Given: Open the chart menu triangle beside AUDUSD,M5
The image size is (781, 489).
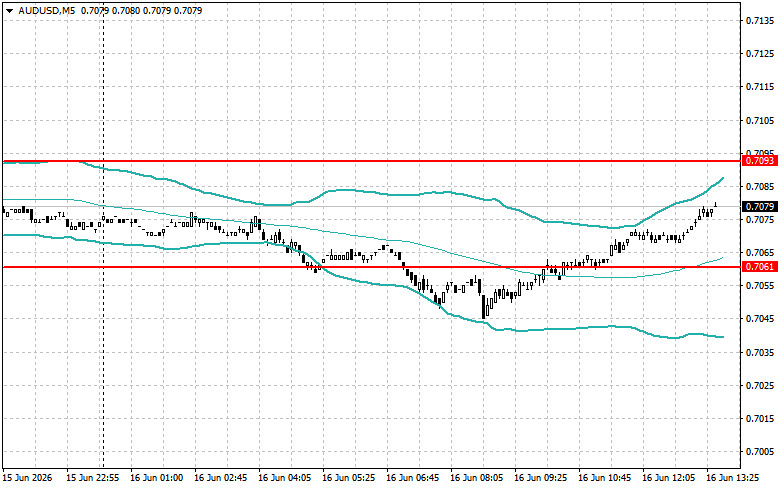Looking at the screenshot, I should coord(9,11).
